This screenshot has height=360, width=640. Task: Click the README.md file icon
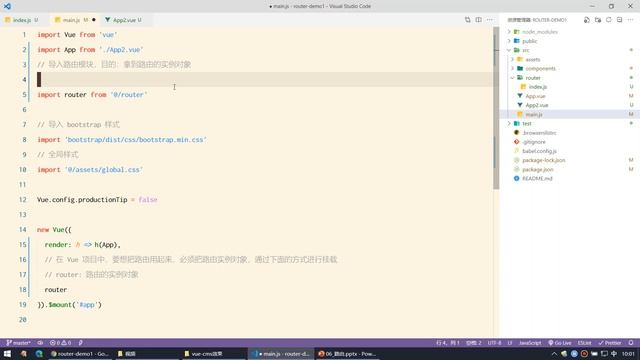(516, 178)
